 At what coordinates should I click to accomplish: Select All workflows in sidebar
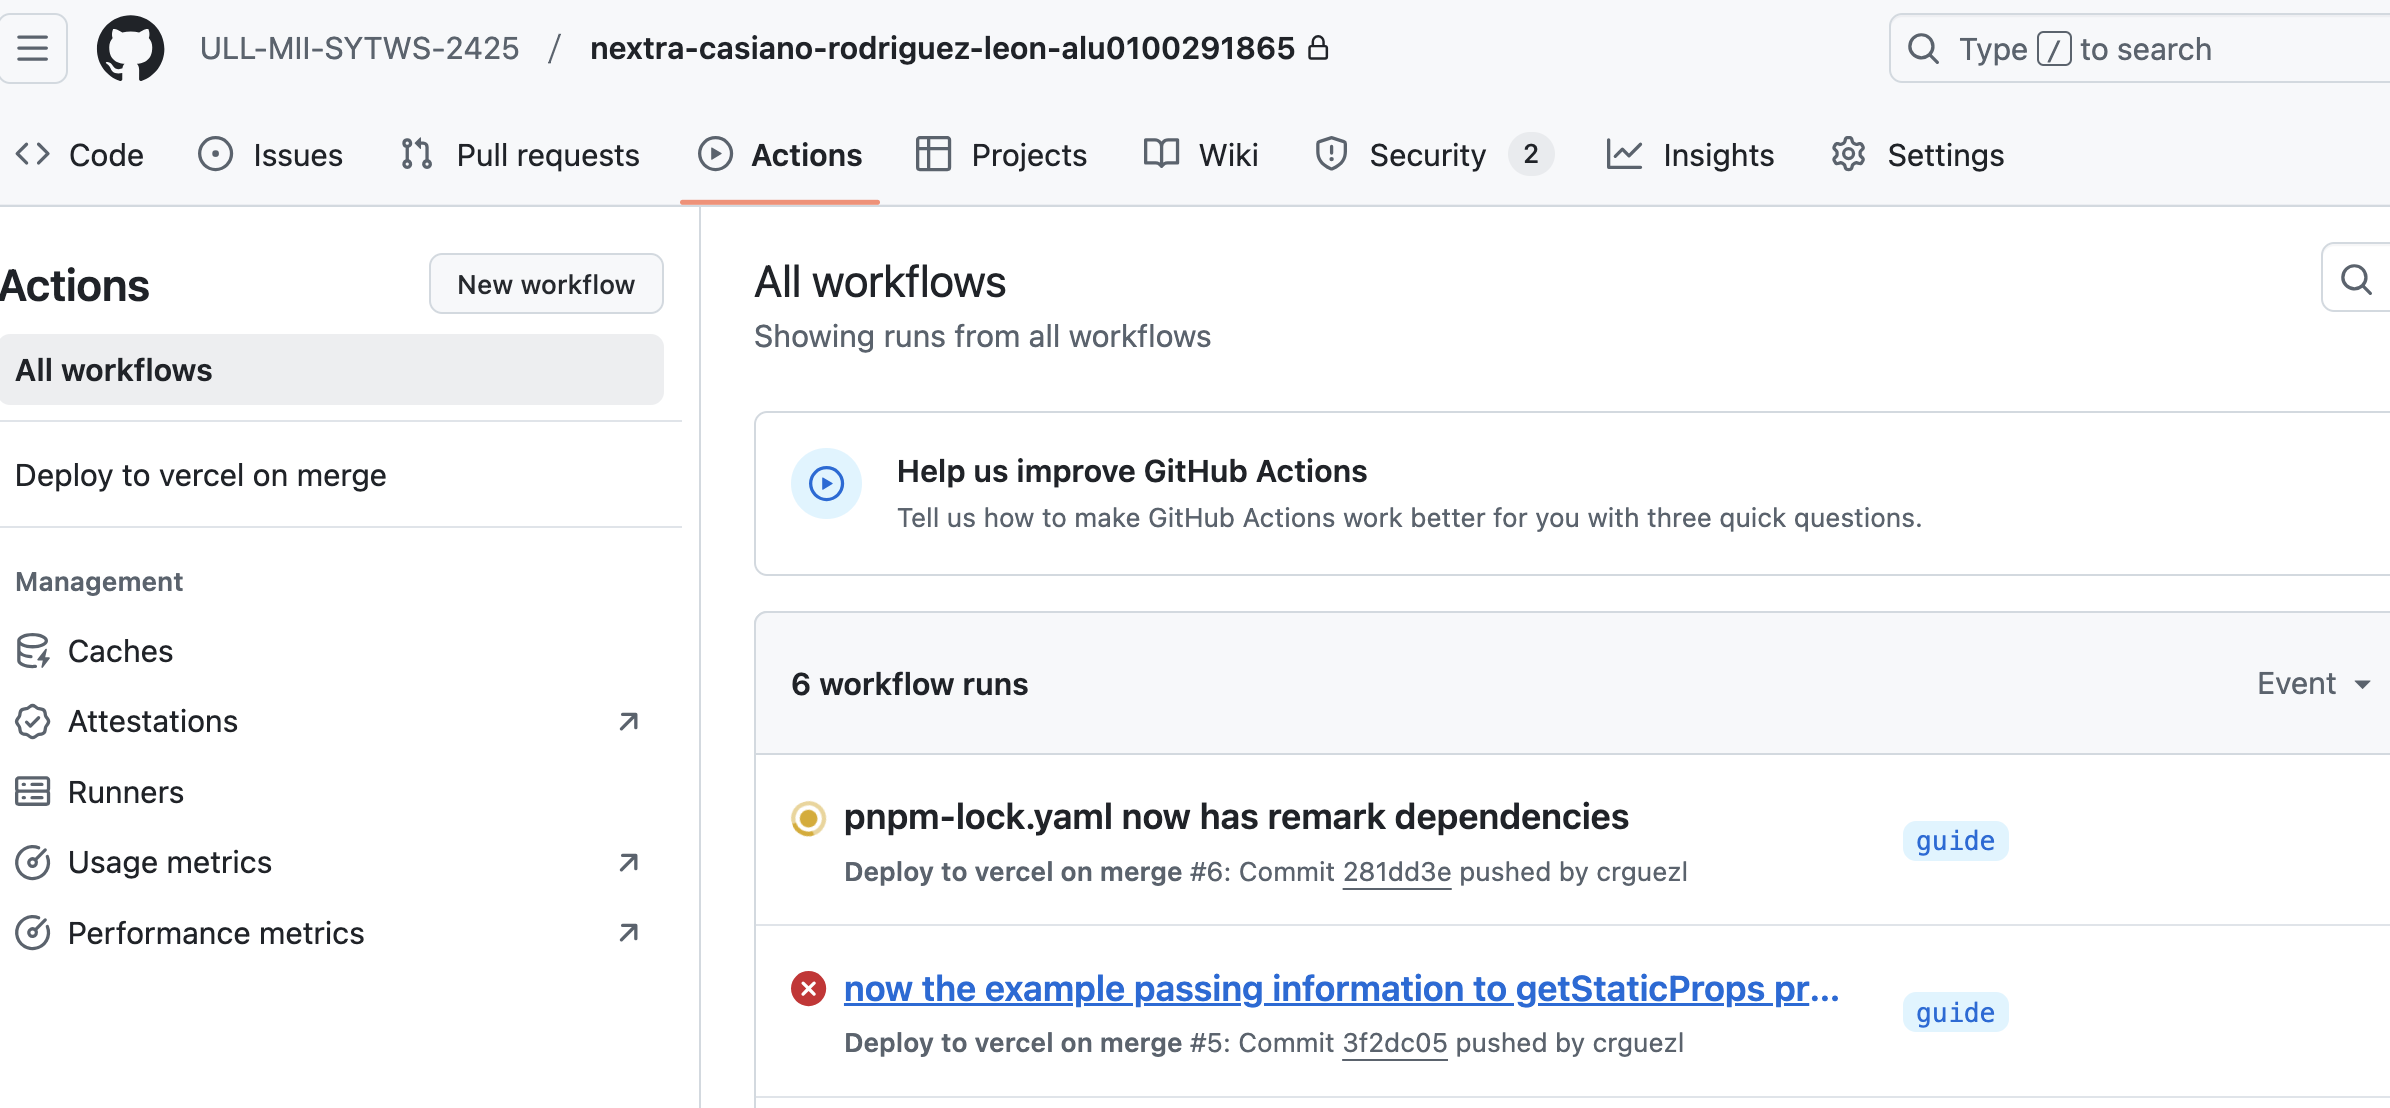point(331,370)
